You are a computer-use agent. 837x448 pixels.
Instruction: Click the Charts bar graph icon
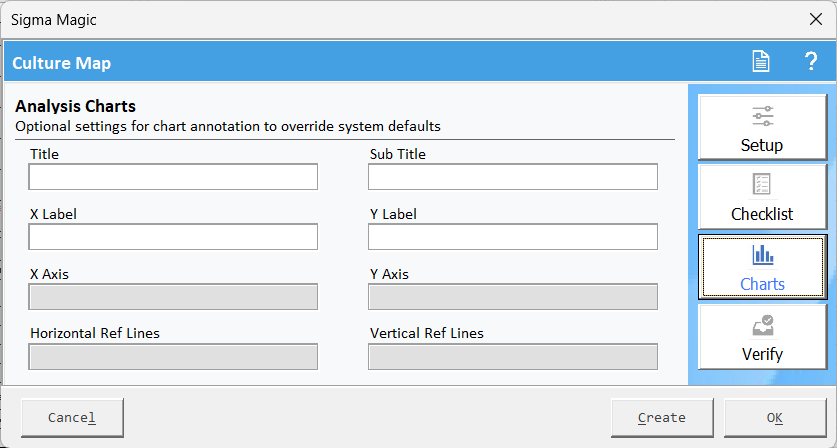[x=762, y=255]
